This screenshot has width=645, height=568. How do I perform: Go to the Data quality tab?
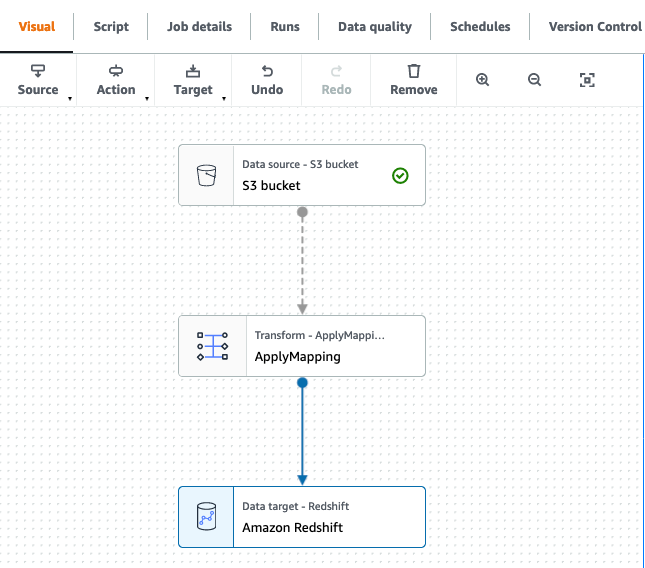point(375,27)
